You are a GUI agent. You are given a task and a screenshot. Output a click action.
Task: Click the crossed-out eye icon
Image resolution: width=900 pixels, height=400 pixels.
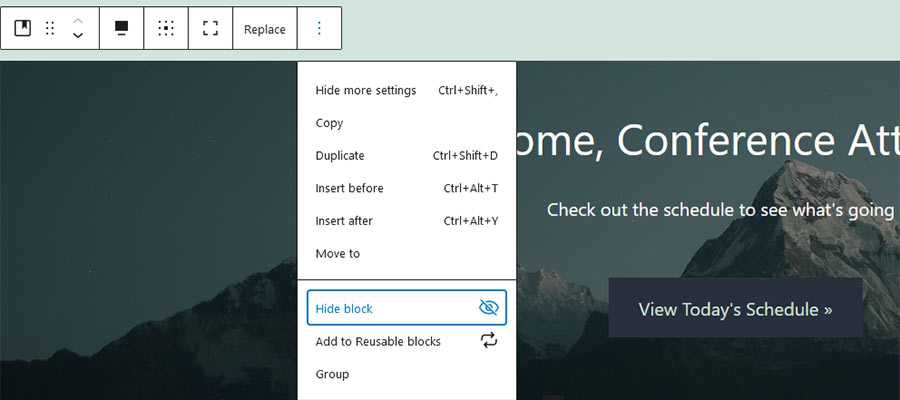coord(488,308)
